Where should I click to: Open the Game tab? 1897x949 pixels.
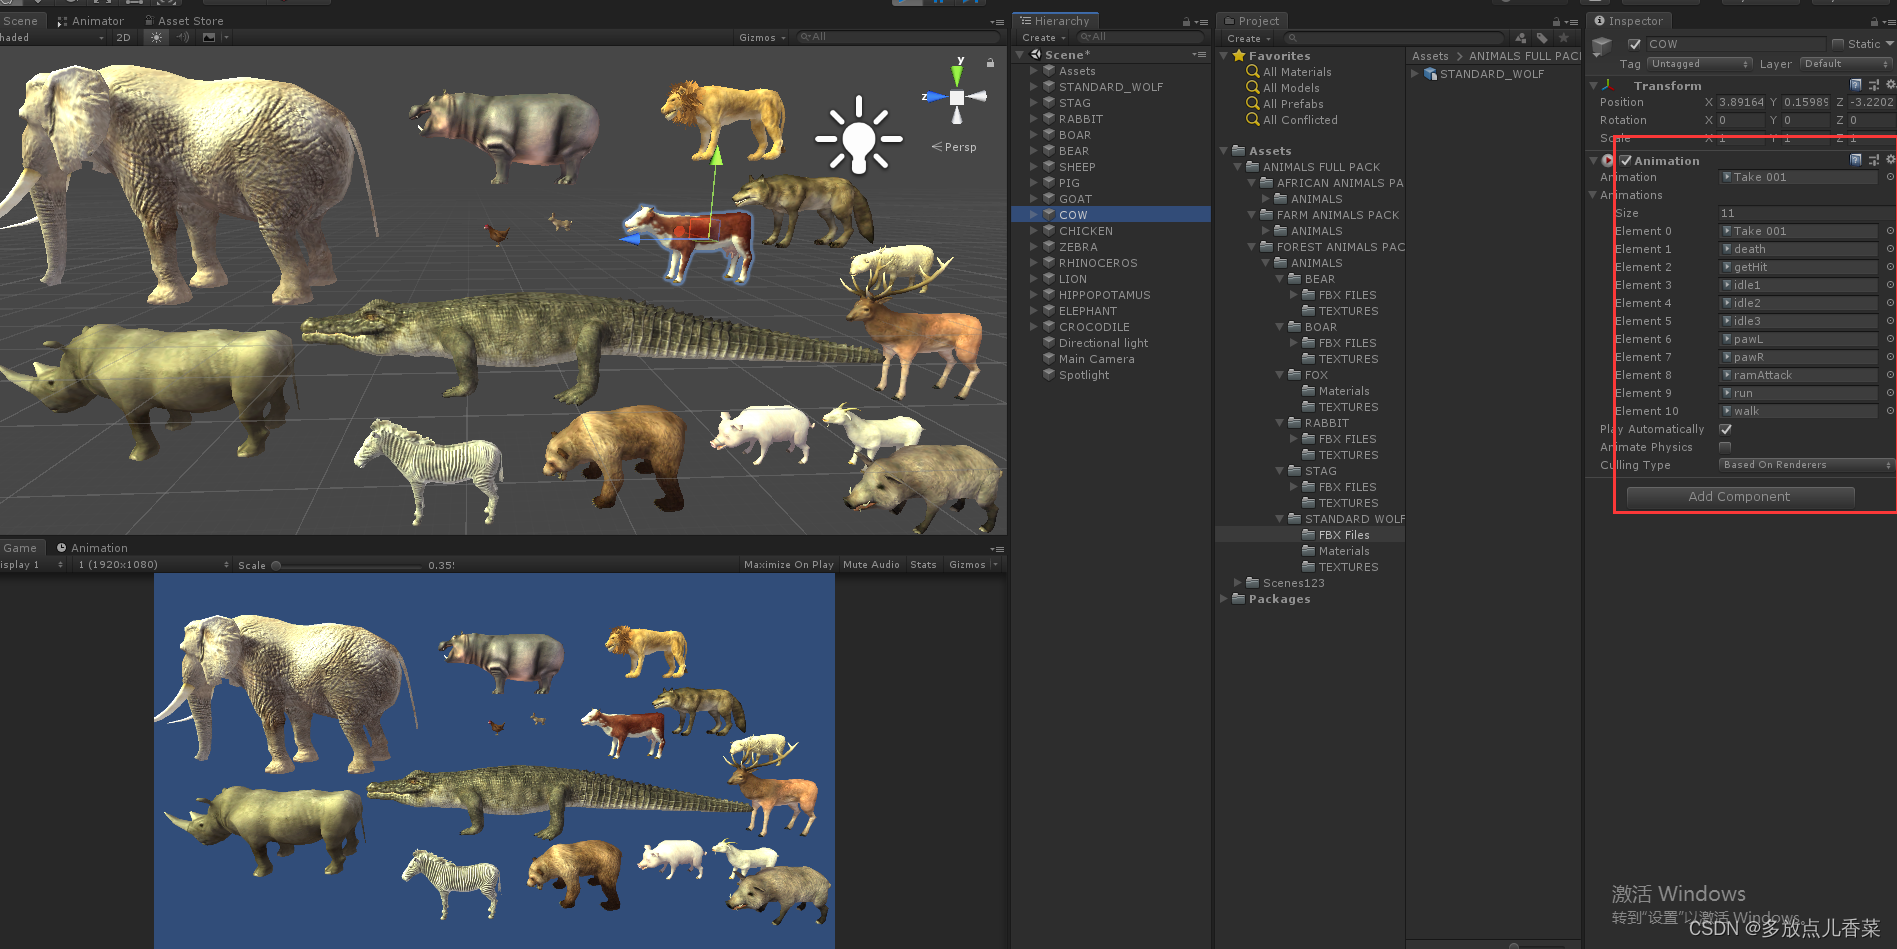point(20,548)
